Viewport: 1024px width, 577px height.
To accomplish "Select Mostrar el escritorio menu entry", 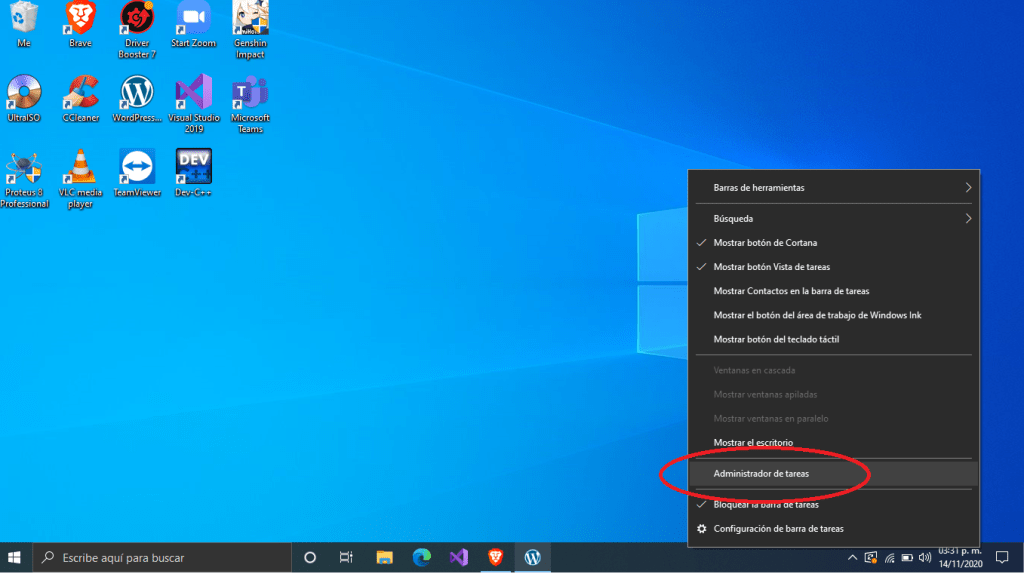I will click(753, 443).
